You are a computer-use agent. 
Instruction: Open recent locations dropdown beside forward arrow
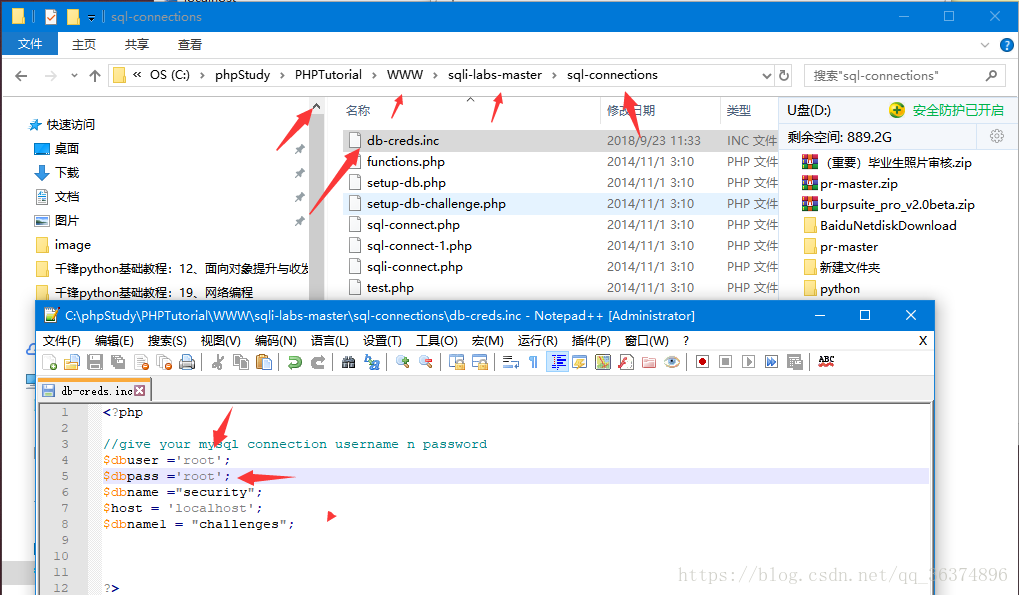[74, 76]
